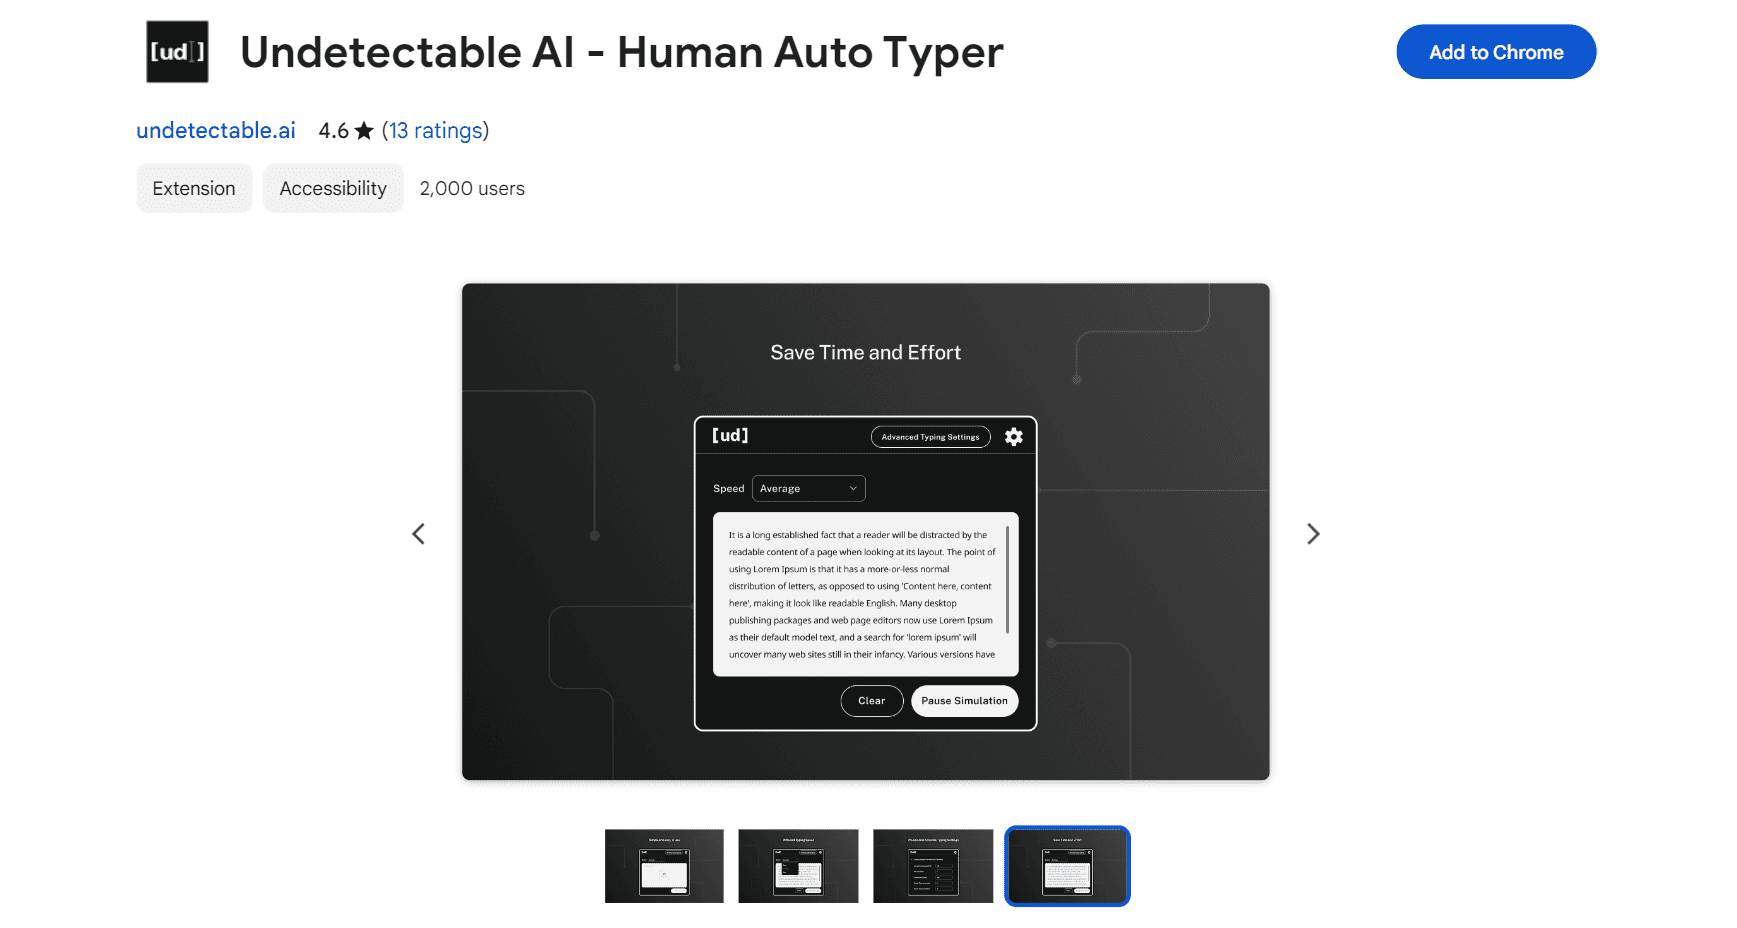The height and width of the screenshot is (928, 1737).
Task: Click the [ud] logo inside the popup preview
Action: 730,436
